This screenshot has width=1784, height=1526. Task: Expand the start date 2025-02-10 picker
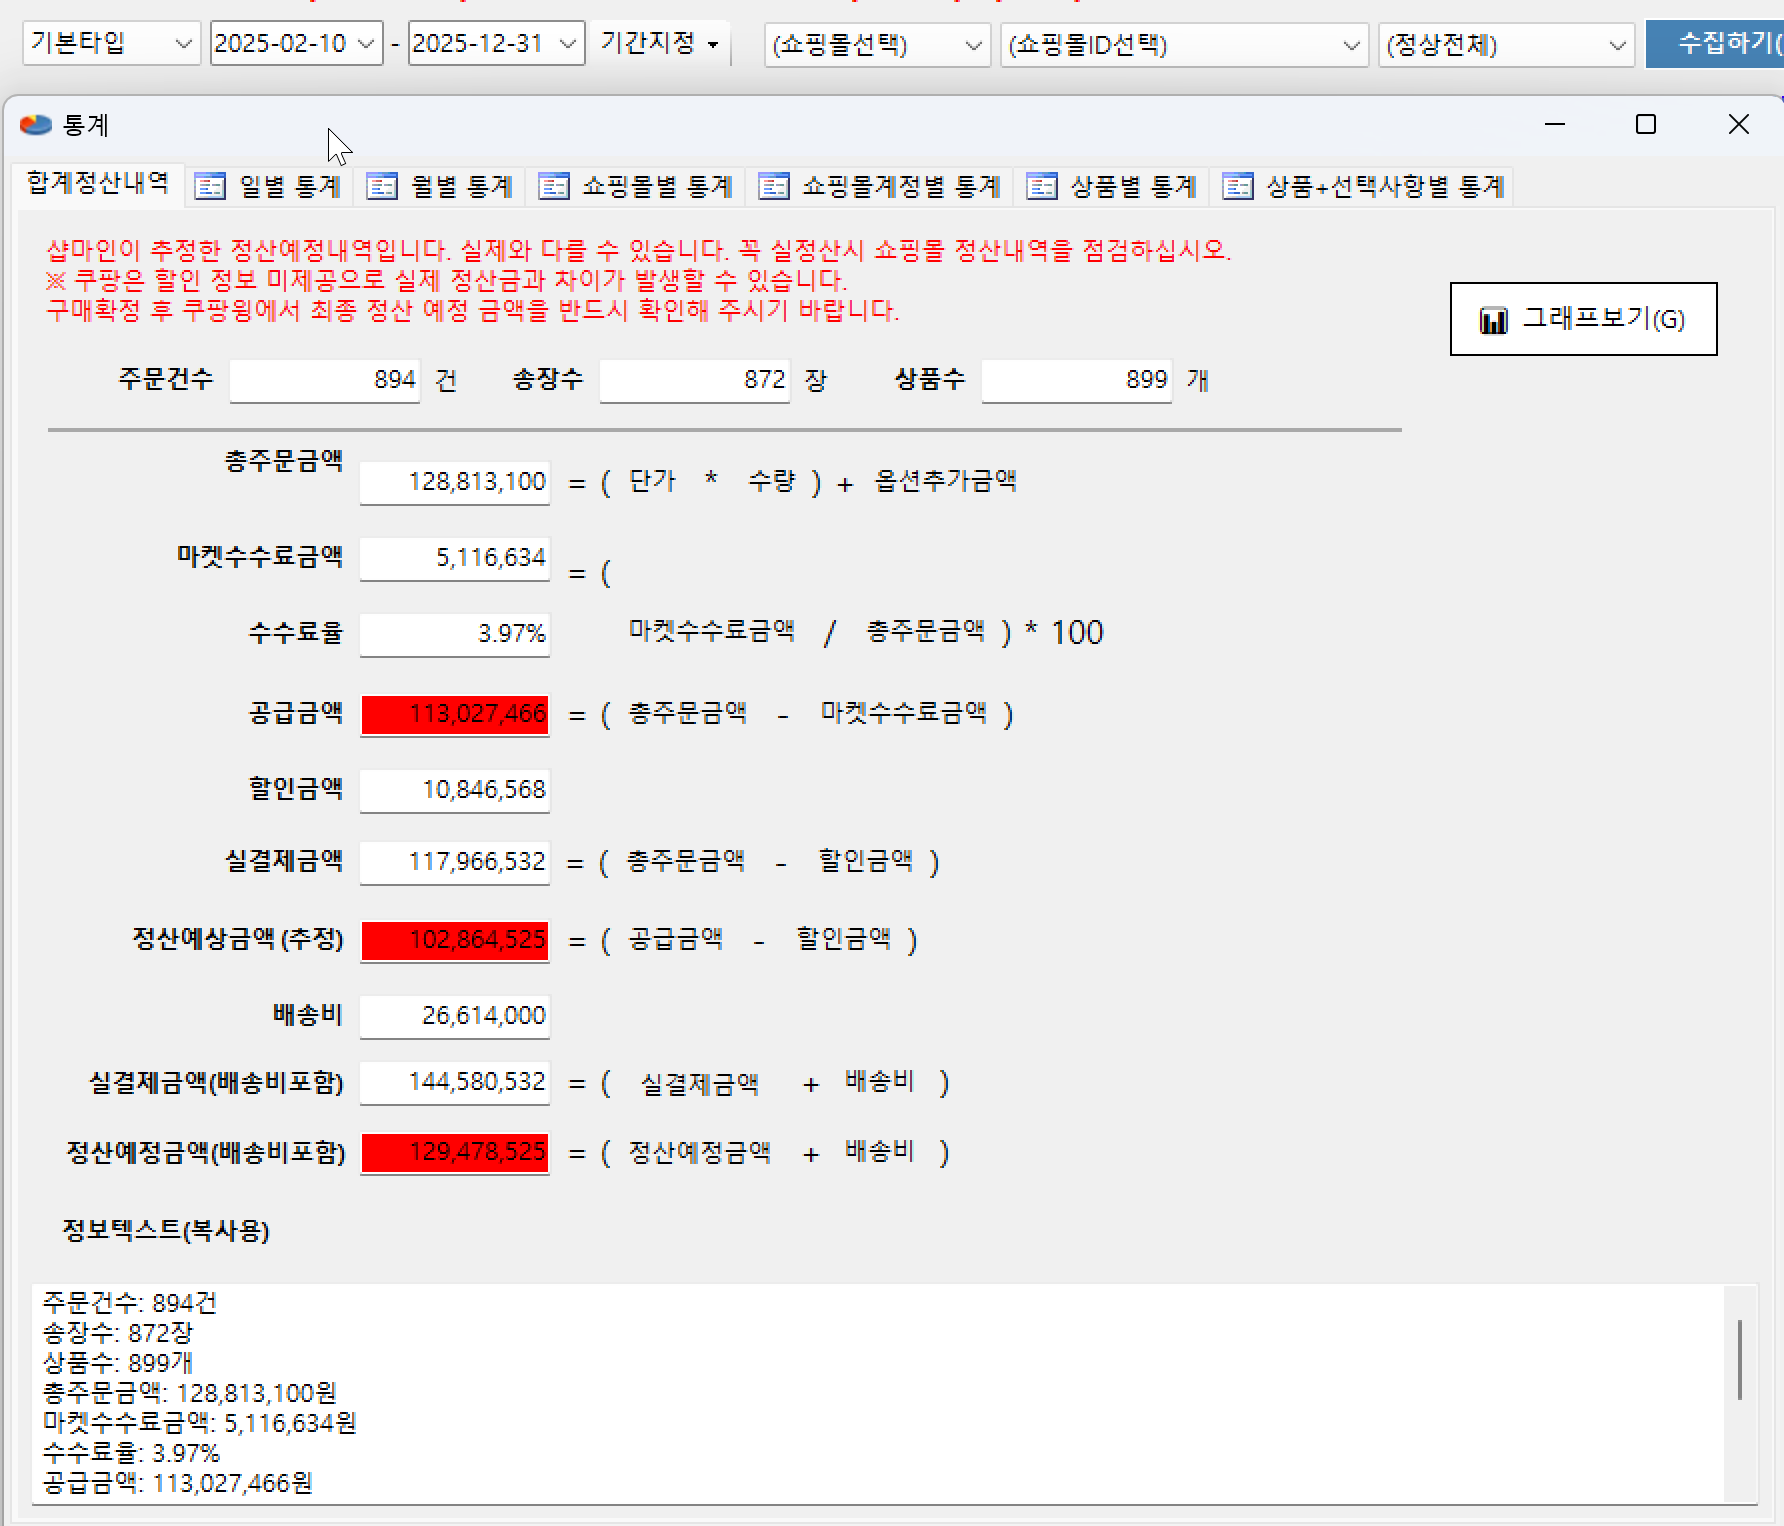click(366, 44)
